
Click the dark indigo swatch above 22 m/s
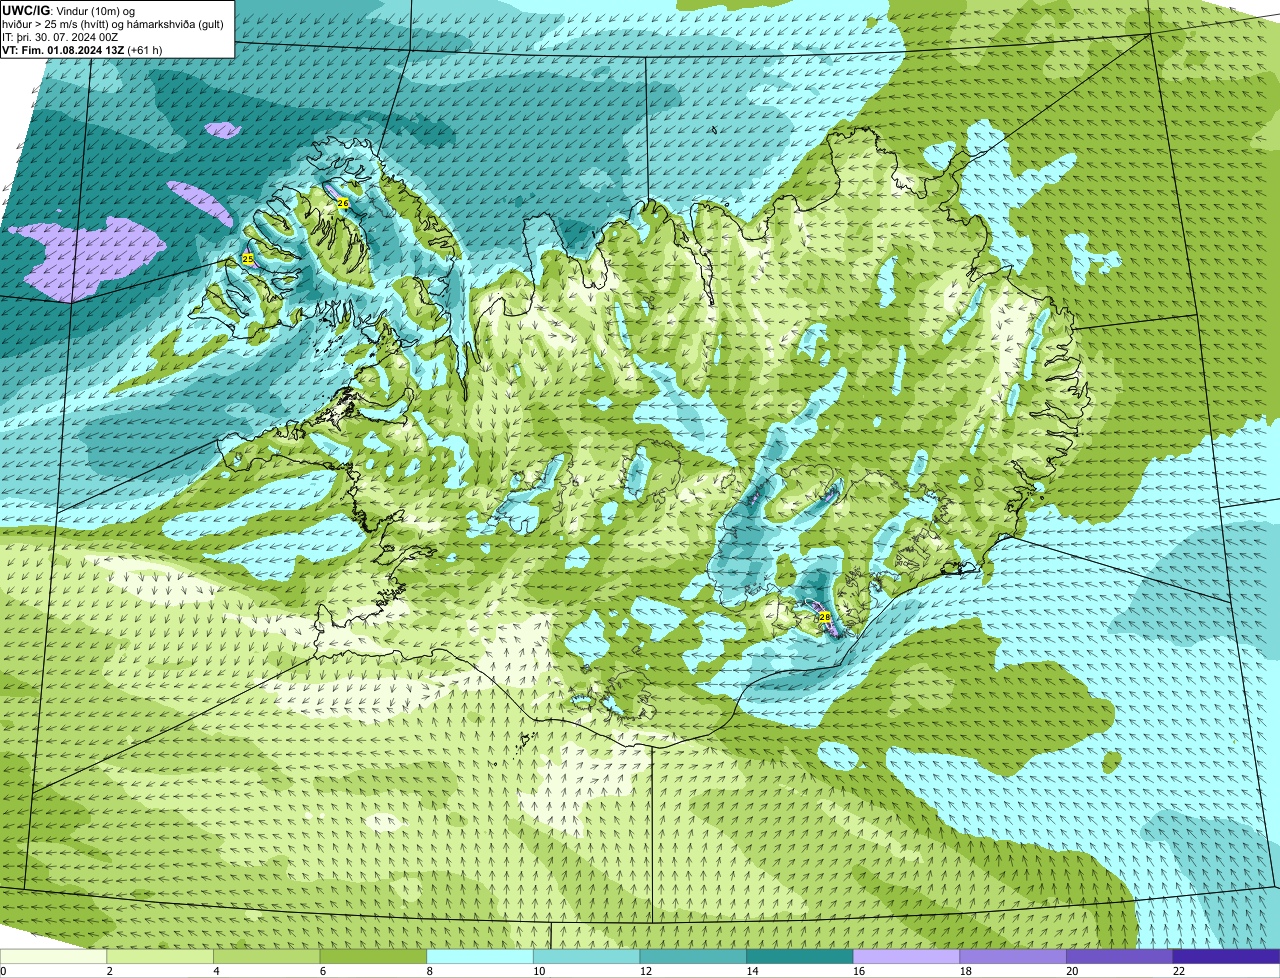(x=1226, y=956)
